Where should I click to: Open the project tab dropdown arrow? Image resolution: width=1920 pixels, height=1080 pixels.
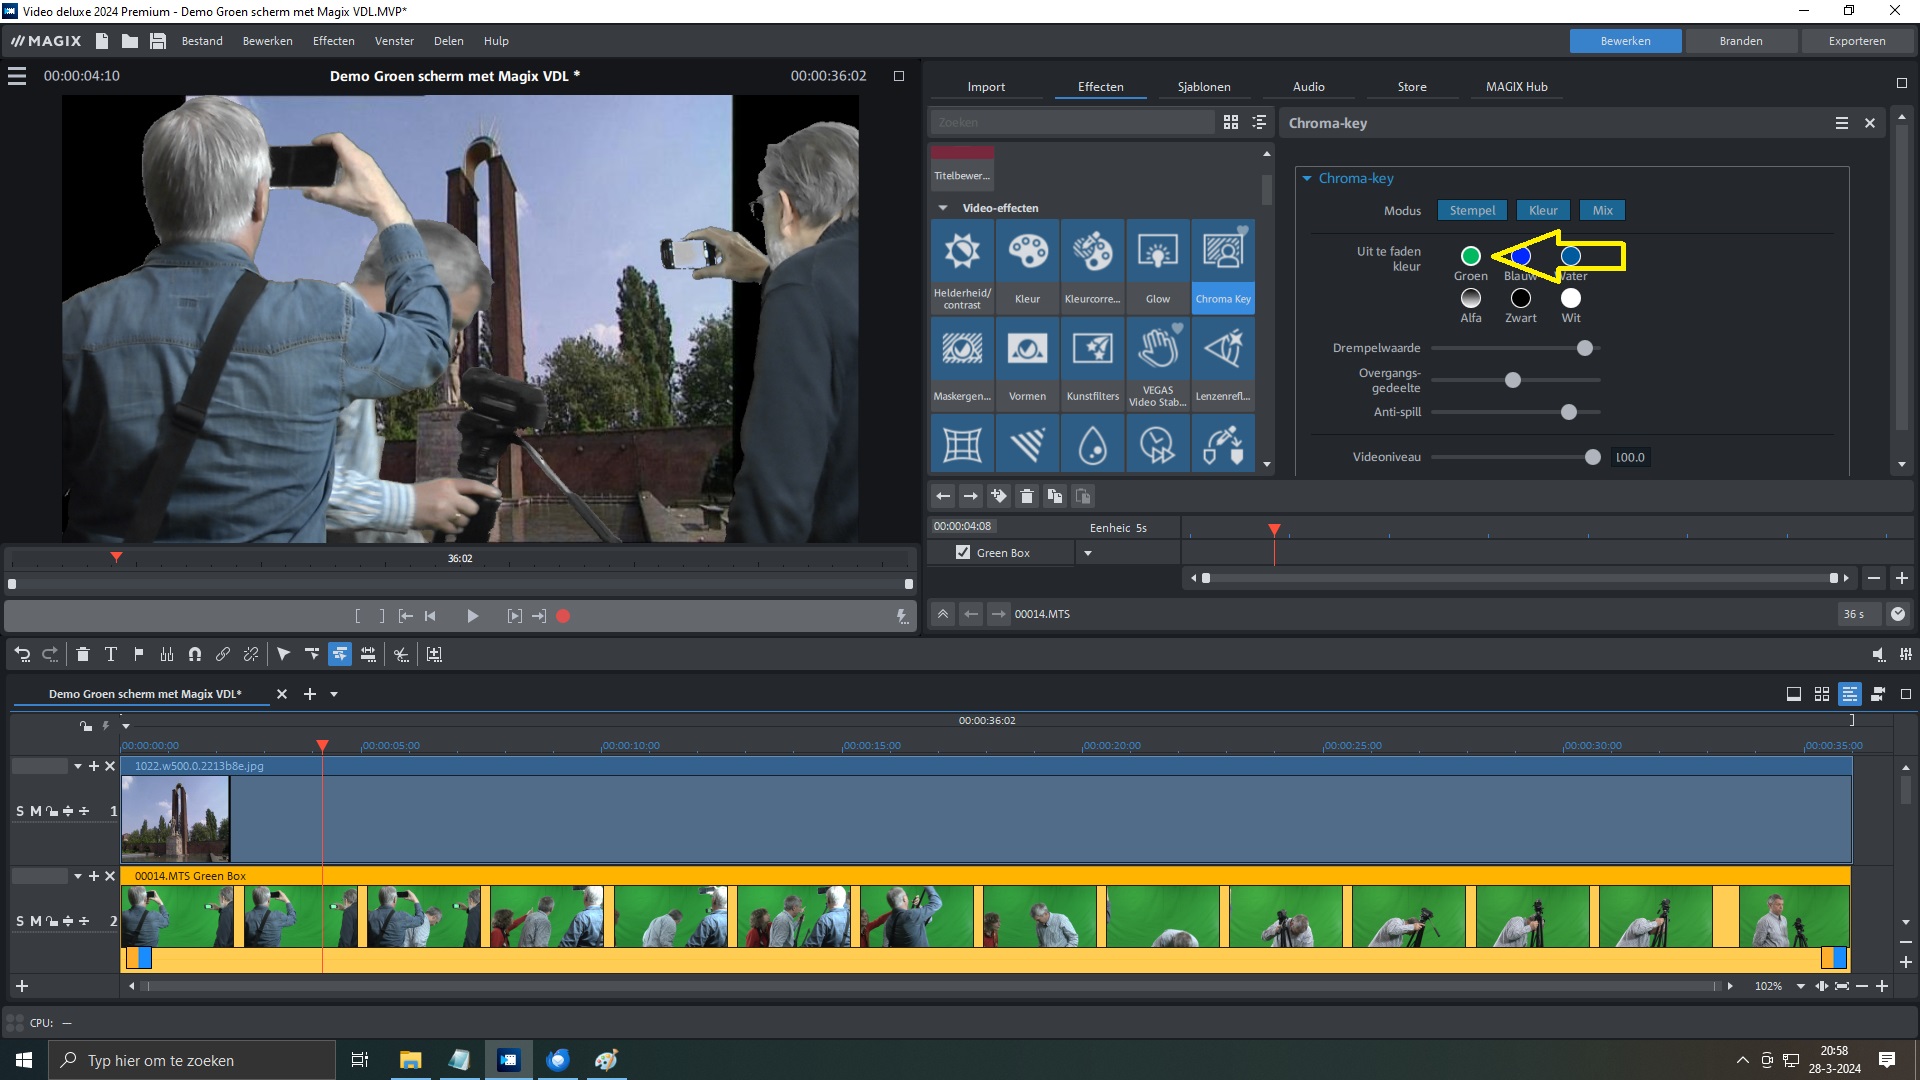tap(334, 694)
